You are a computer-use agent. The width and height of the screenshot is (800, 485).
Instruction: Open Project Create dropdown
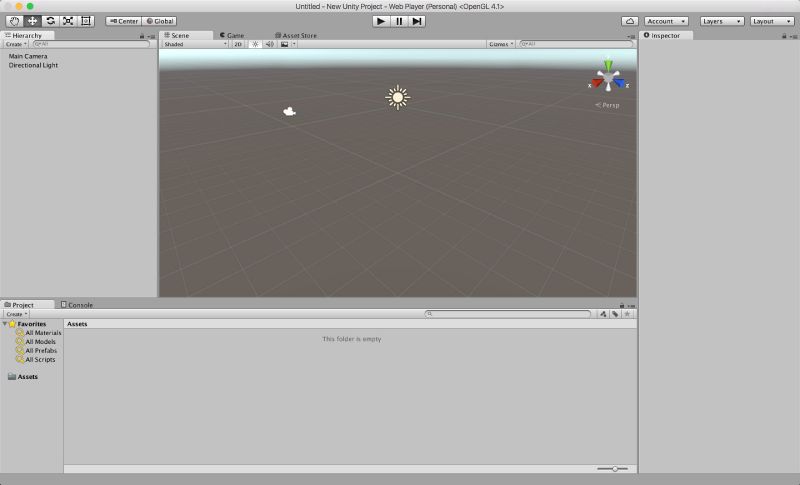pyautogui.click(x=16, y=314)
